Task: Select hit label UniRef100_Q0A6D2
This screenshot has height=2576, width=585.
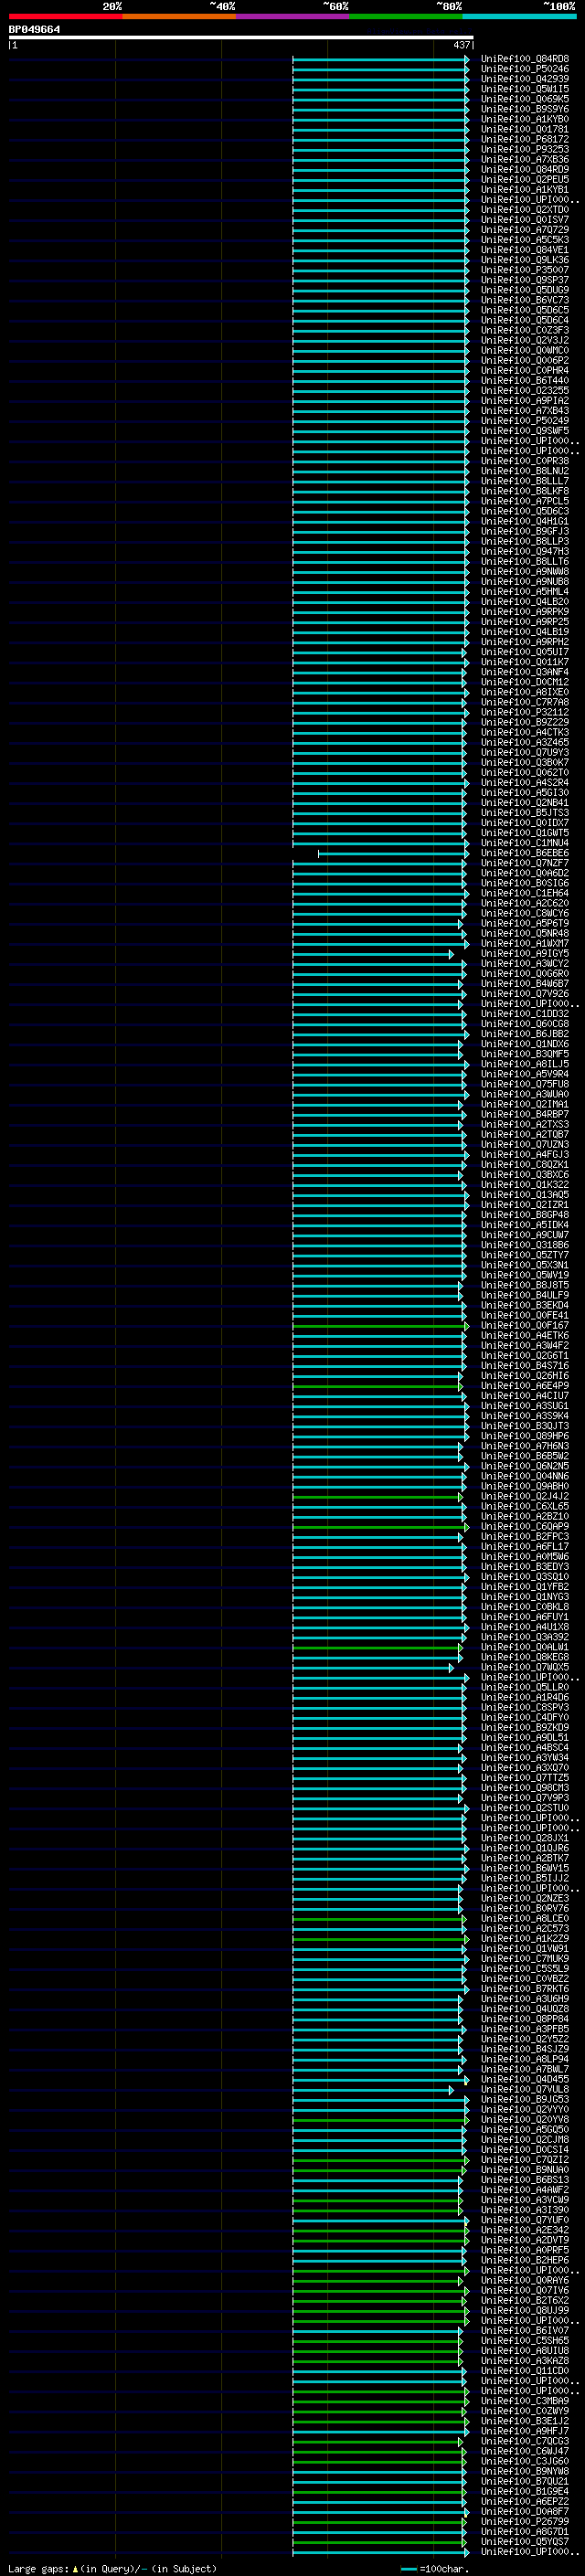Action: (x=525, y=873)
